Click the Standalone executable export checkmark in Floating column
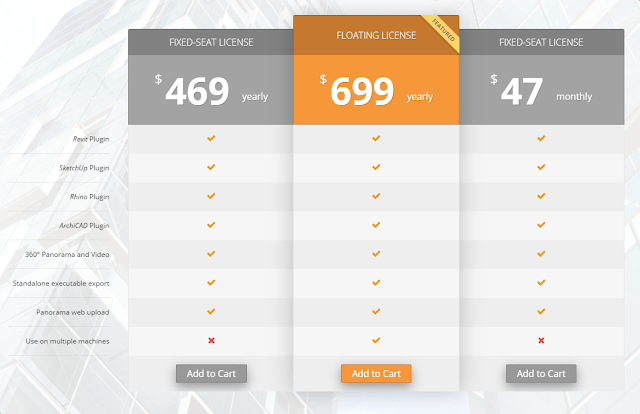The width and height of the screenshot is (640, 414). click(x=376, y=283)
